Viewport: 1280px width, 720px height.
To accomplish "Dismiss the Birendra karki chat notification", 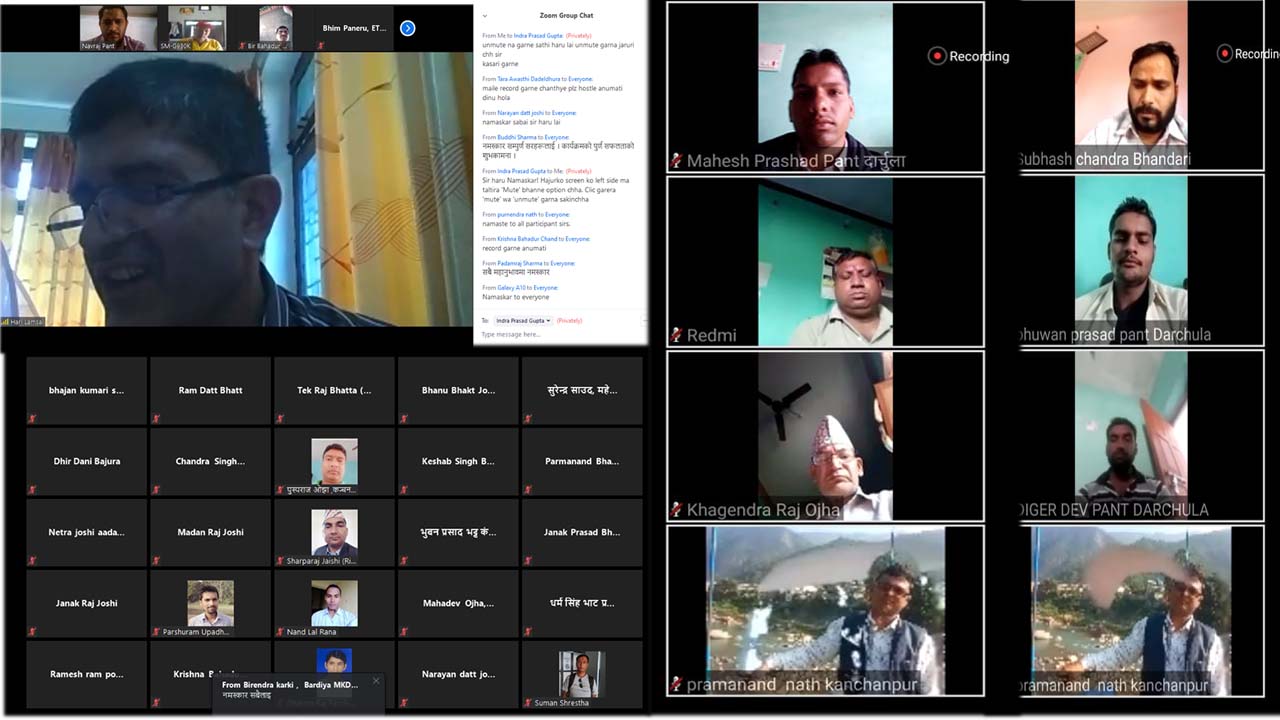I will coord(376,681).
